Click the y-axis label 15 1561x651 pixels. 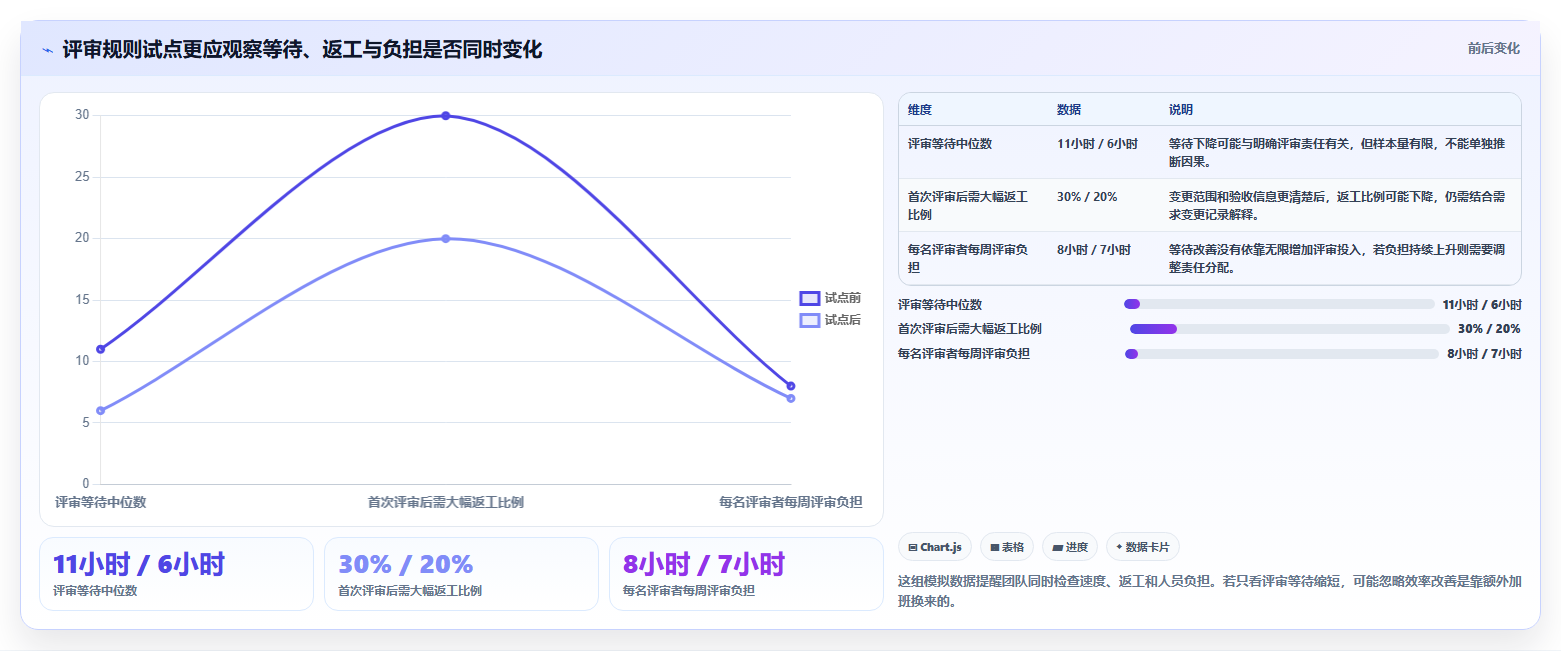tap(82, 300)
